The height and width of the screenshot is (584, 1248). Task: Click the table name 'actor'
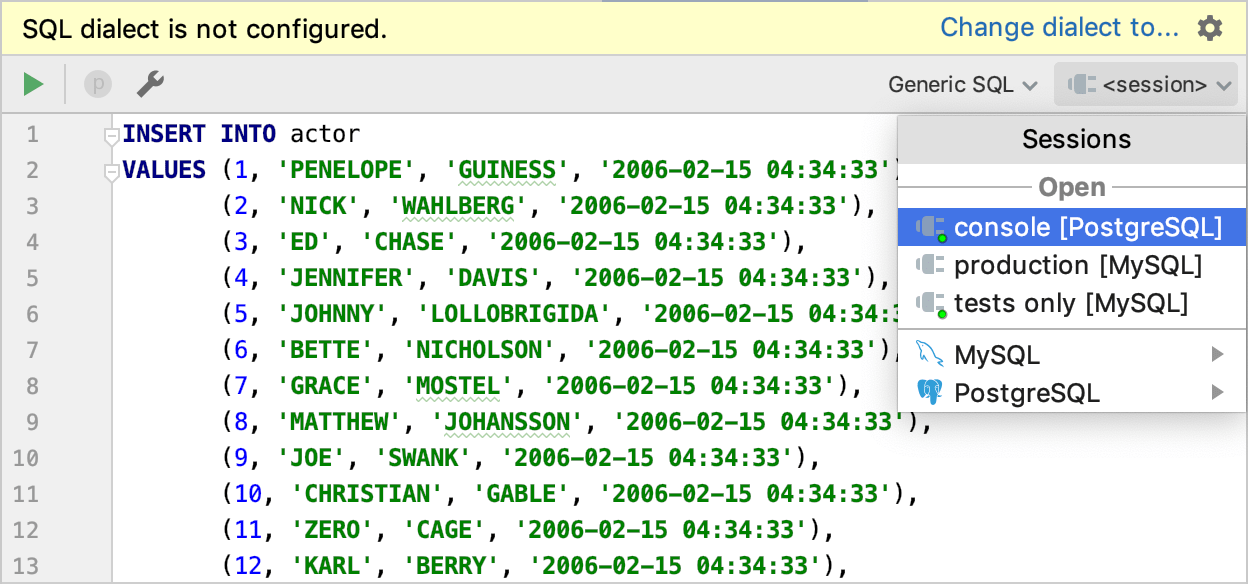(325, 133)
